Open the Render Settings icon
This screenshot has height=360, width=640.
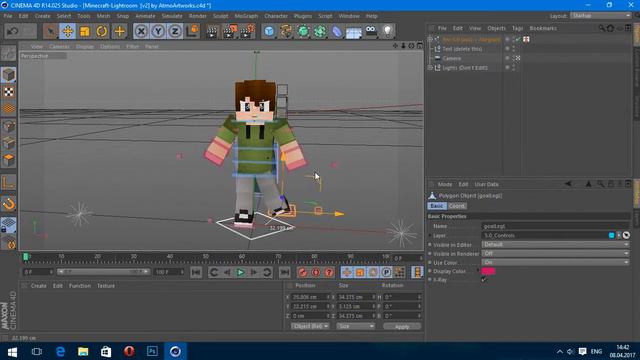247,31
